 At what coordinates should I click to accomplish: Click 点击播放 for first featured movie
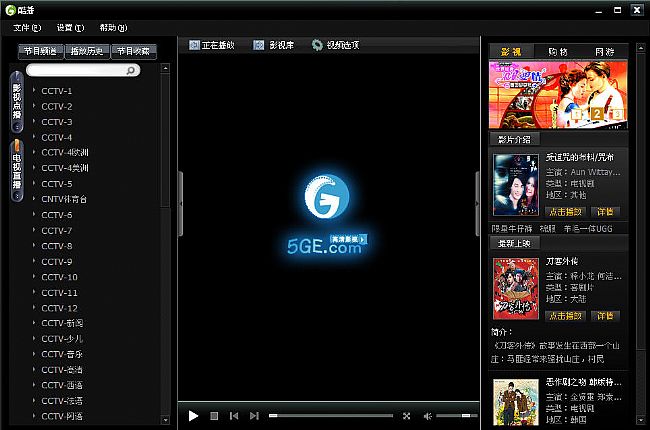pyautogui.click(x=565, y=212)
